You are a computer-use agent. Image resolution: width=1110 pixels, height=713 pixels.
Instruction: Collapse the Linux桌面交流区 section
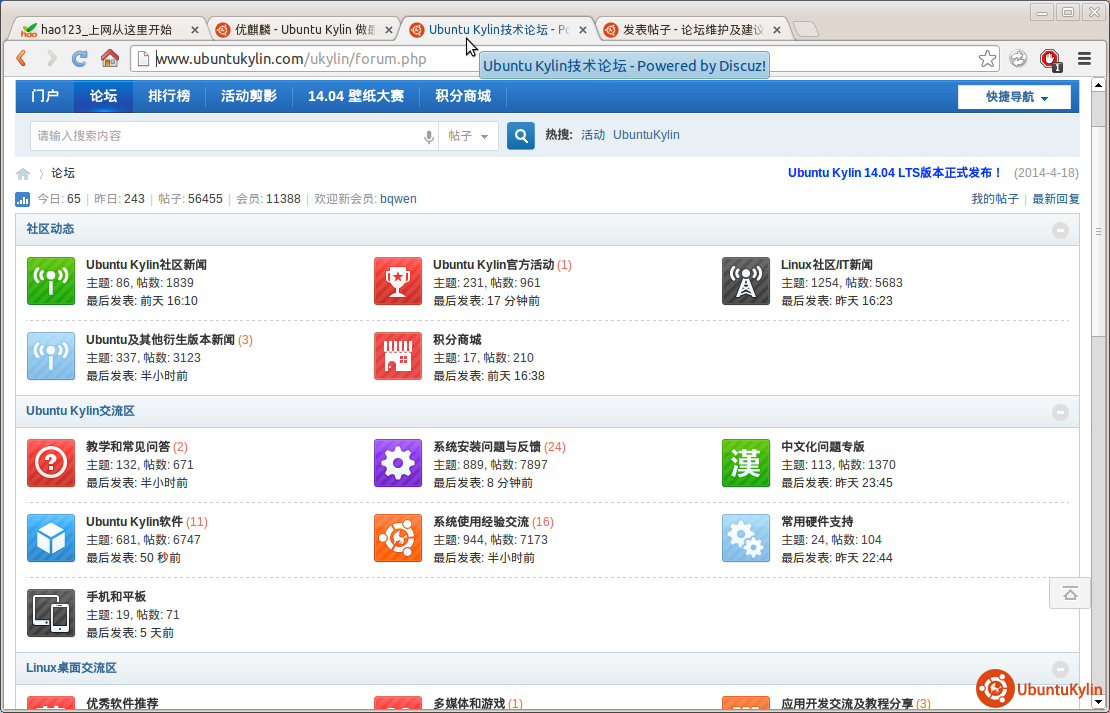(x=1060, y=669)
